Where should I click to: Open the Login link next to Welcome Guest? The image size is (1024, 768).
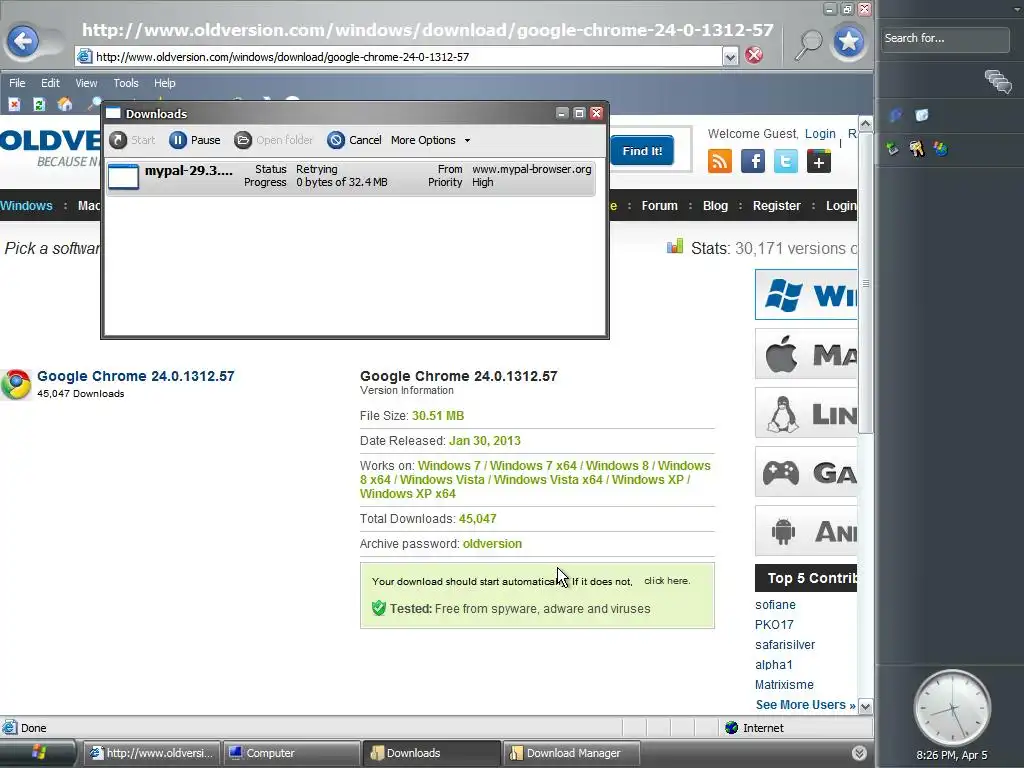pos(820,133)
